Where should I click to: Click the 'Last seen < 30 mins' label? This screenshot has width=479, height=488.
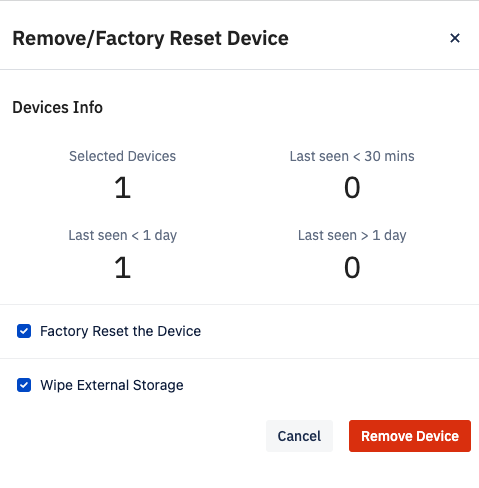pyautogui.click(x=352, y=156)
